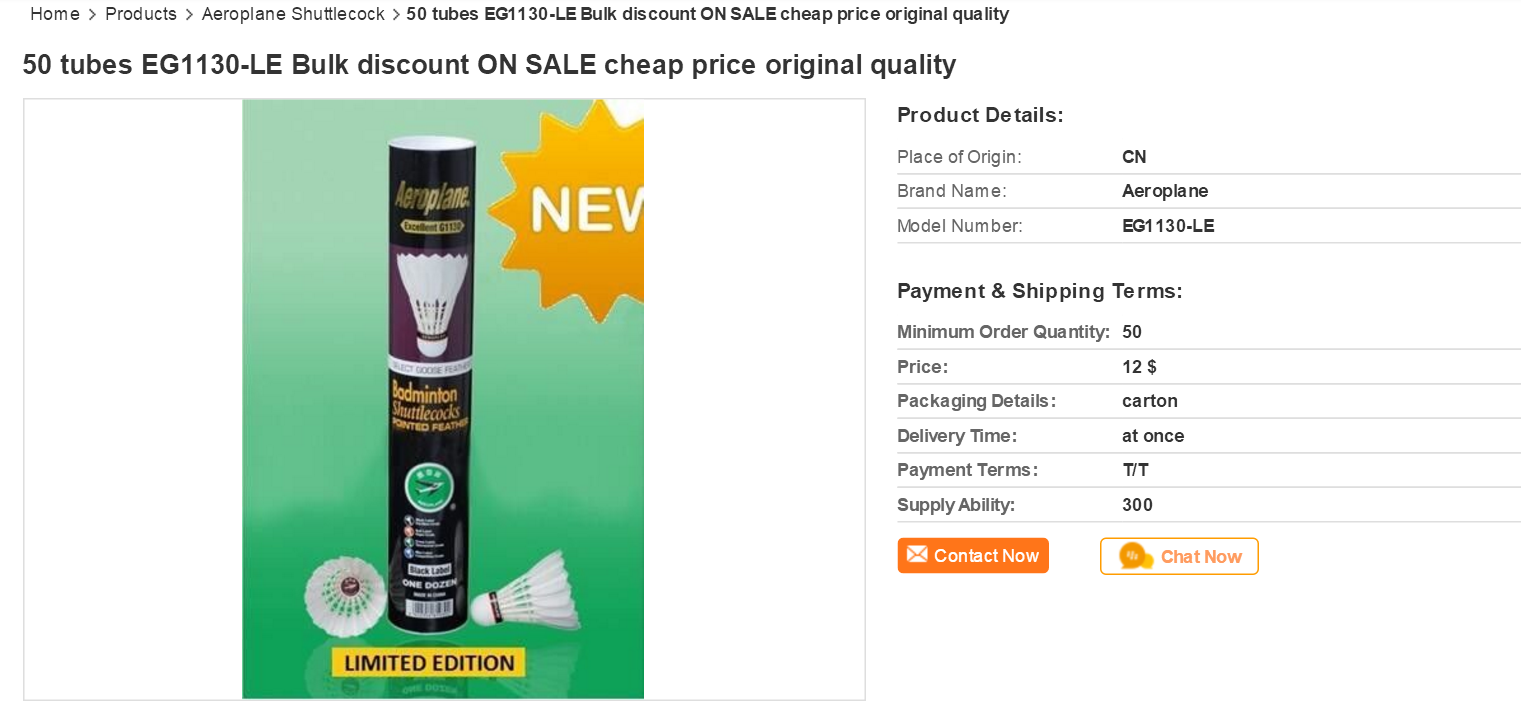This screenshot has width=1521, height=722.
Task: Open Aeroplane Shuttlecock category link
Action: point(293,14)
